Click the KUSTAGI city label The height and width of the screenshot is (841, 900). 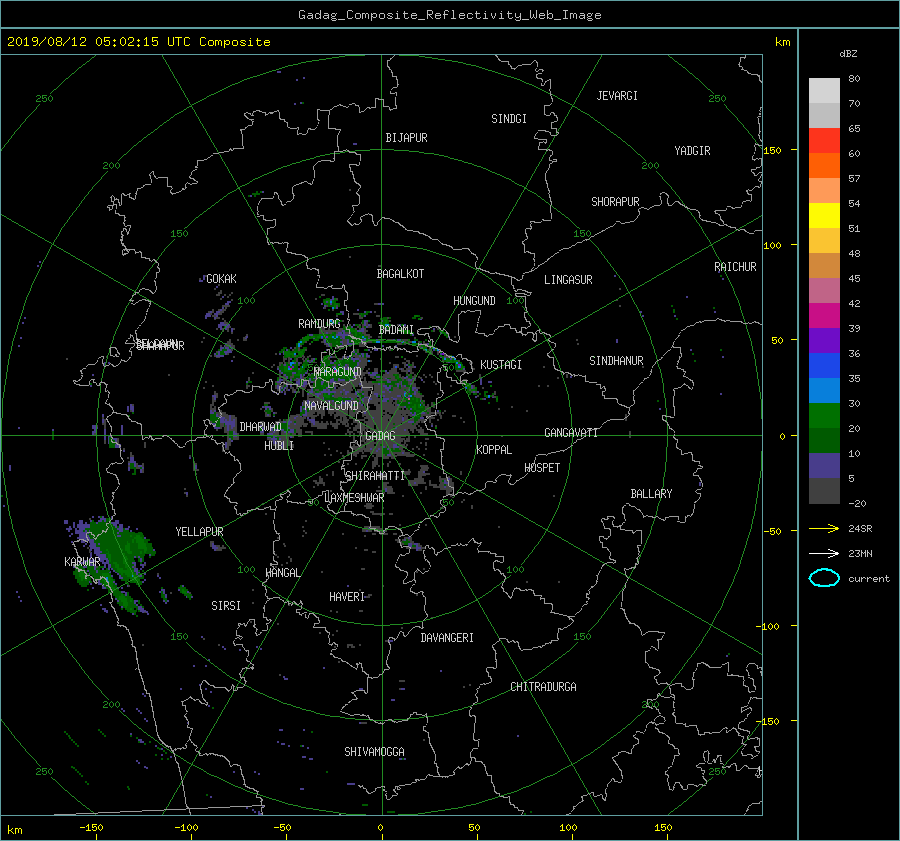[x=501, y=365]
